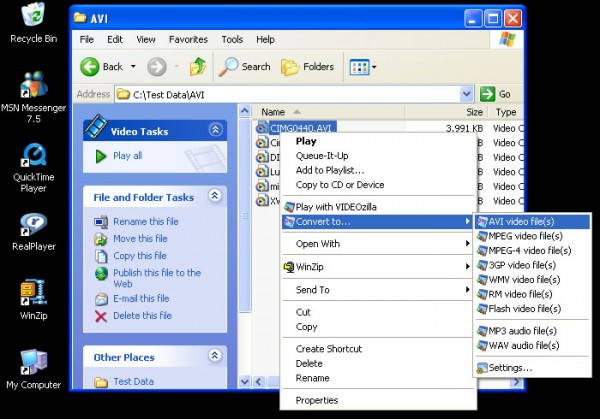Image resolution: width=600 pixels, height=419 pixels.
Task: Sort files by Size column header
Action: pyautogui.click(x=446, y=112)
